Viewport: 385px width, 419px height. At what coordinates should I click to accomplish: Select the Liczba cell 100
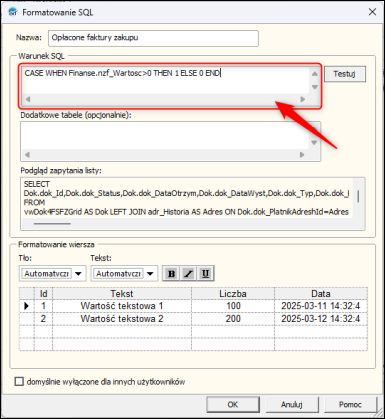[x=233, y=306]
